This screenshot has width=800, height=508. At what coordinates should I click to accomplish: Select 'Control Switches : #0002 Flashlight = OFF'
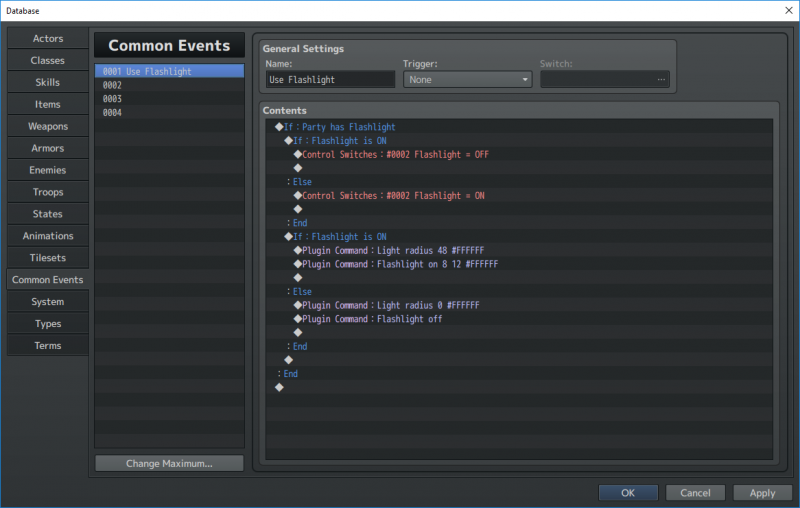519,155
